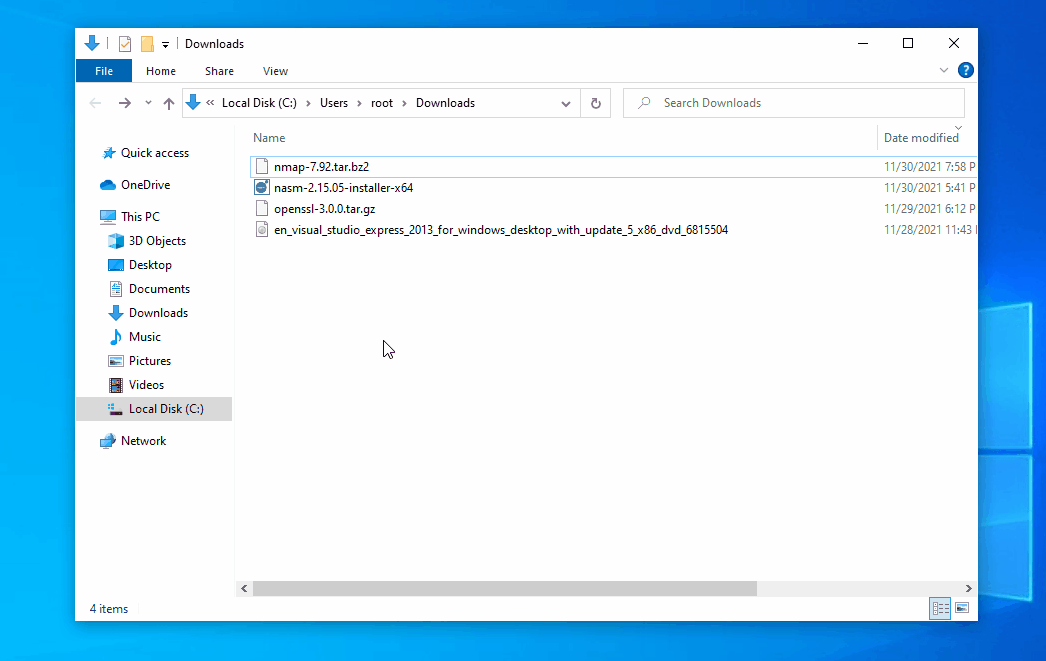Open the recent locations dropdown arrow

[148, 103]
